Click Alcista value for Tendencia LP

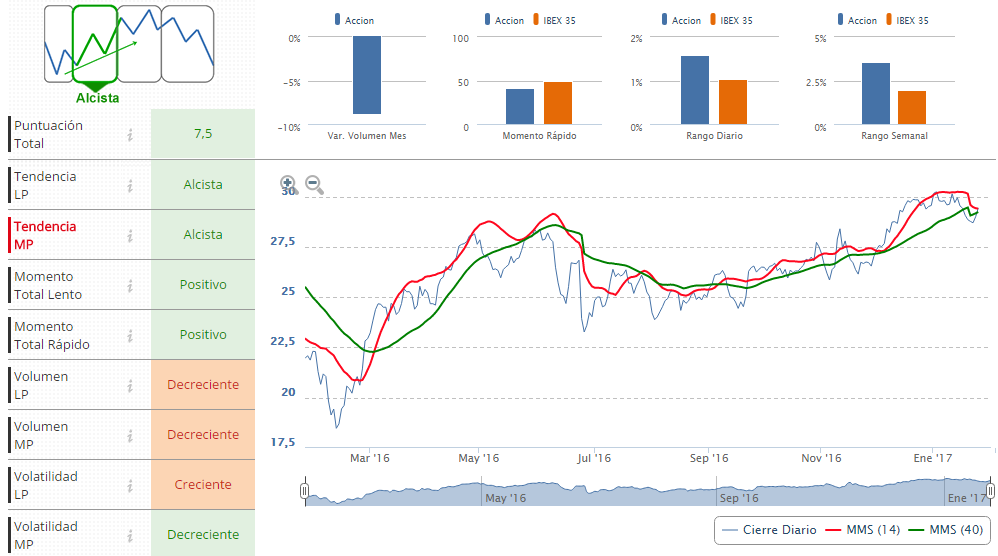click(203, 184)
